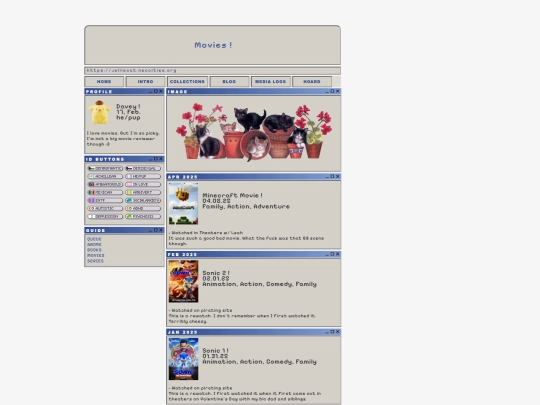The image size is (540, 405).
Task: Open the ANIME link in Guide
Action: click(x=94, y=245)
